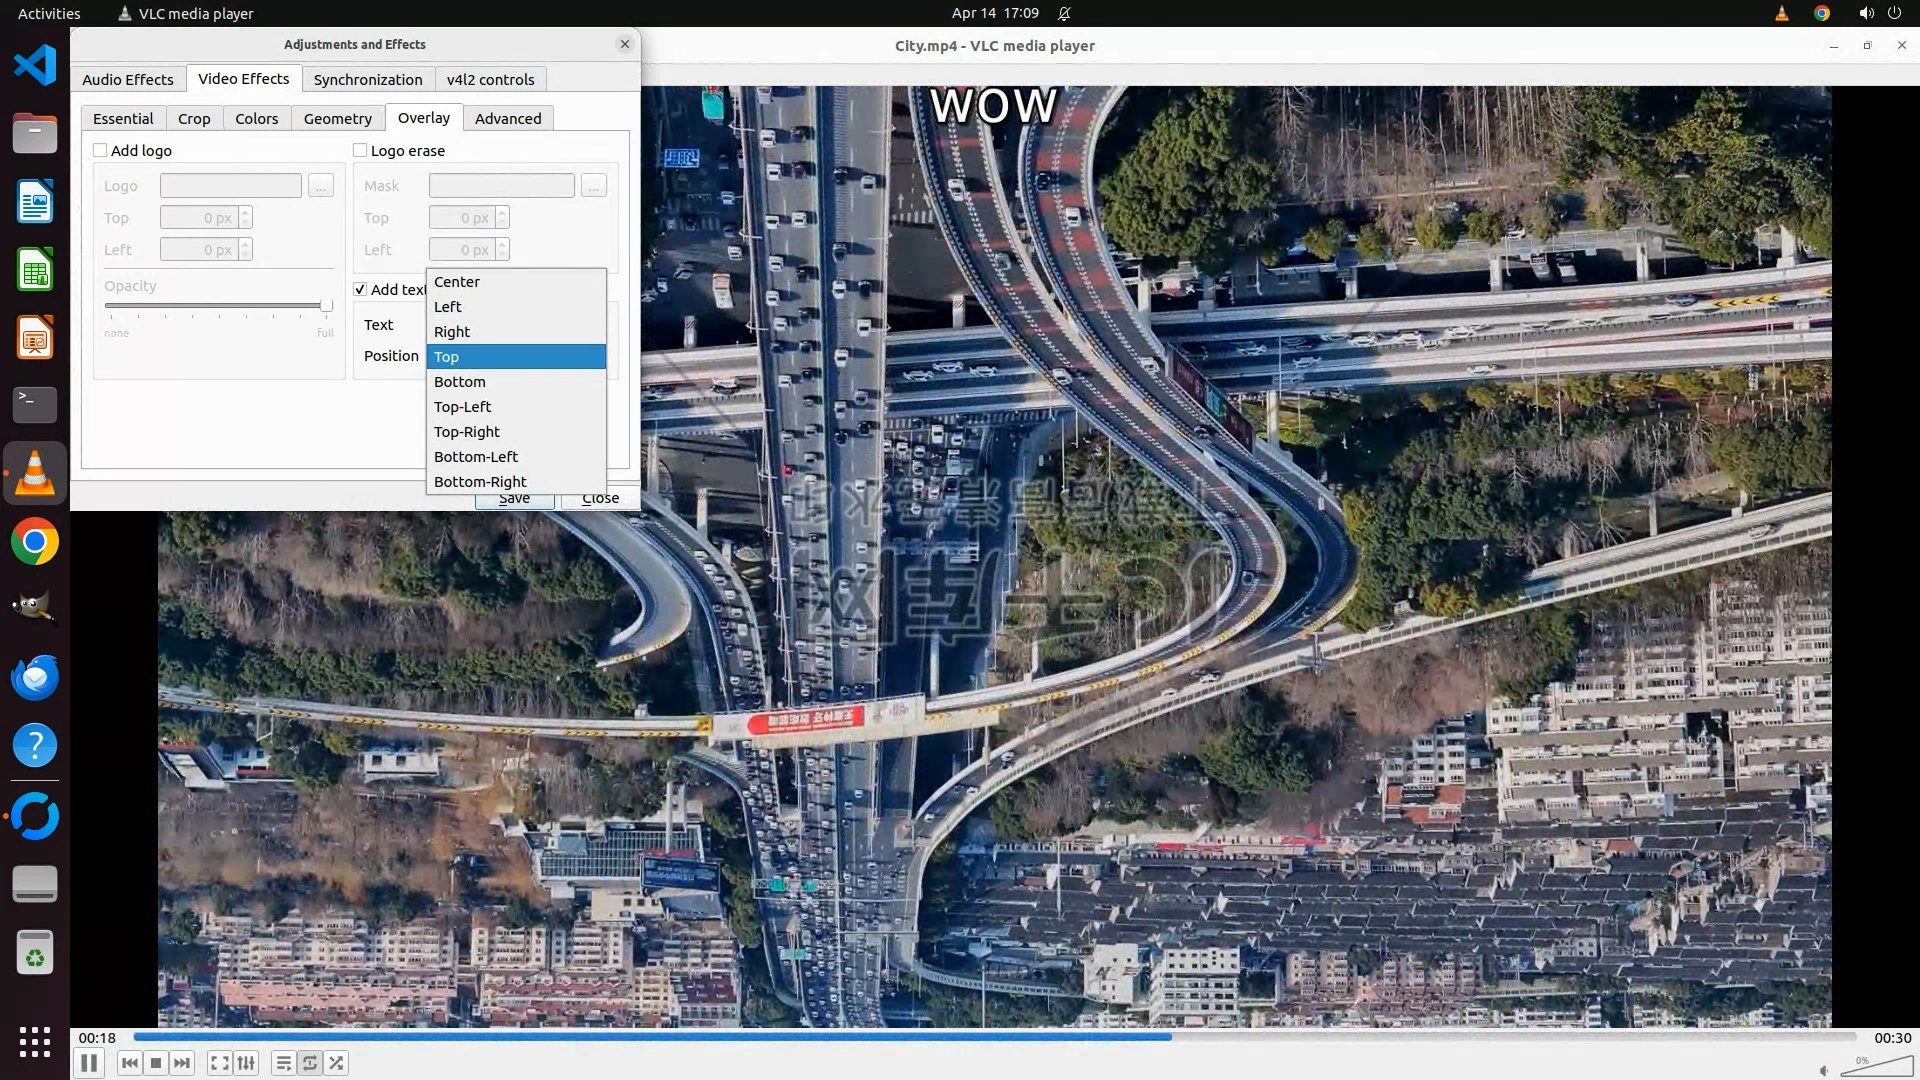Pick Top-Left position option
Viewport: 1920px width, 1080px height.
click(x=462, y=407)
